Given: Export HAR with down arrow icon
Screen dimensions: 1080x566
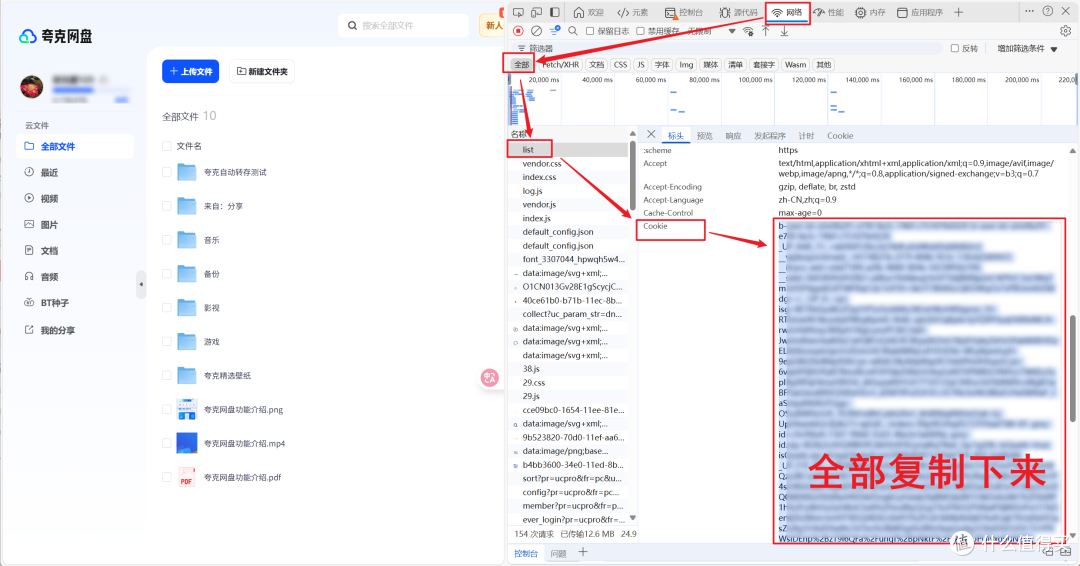Looking at the screenshot, I should (784, 31).
